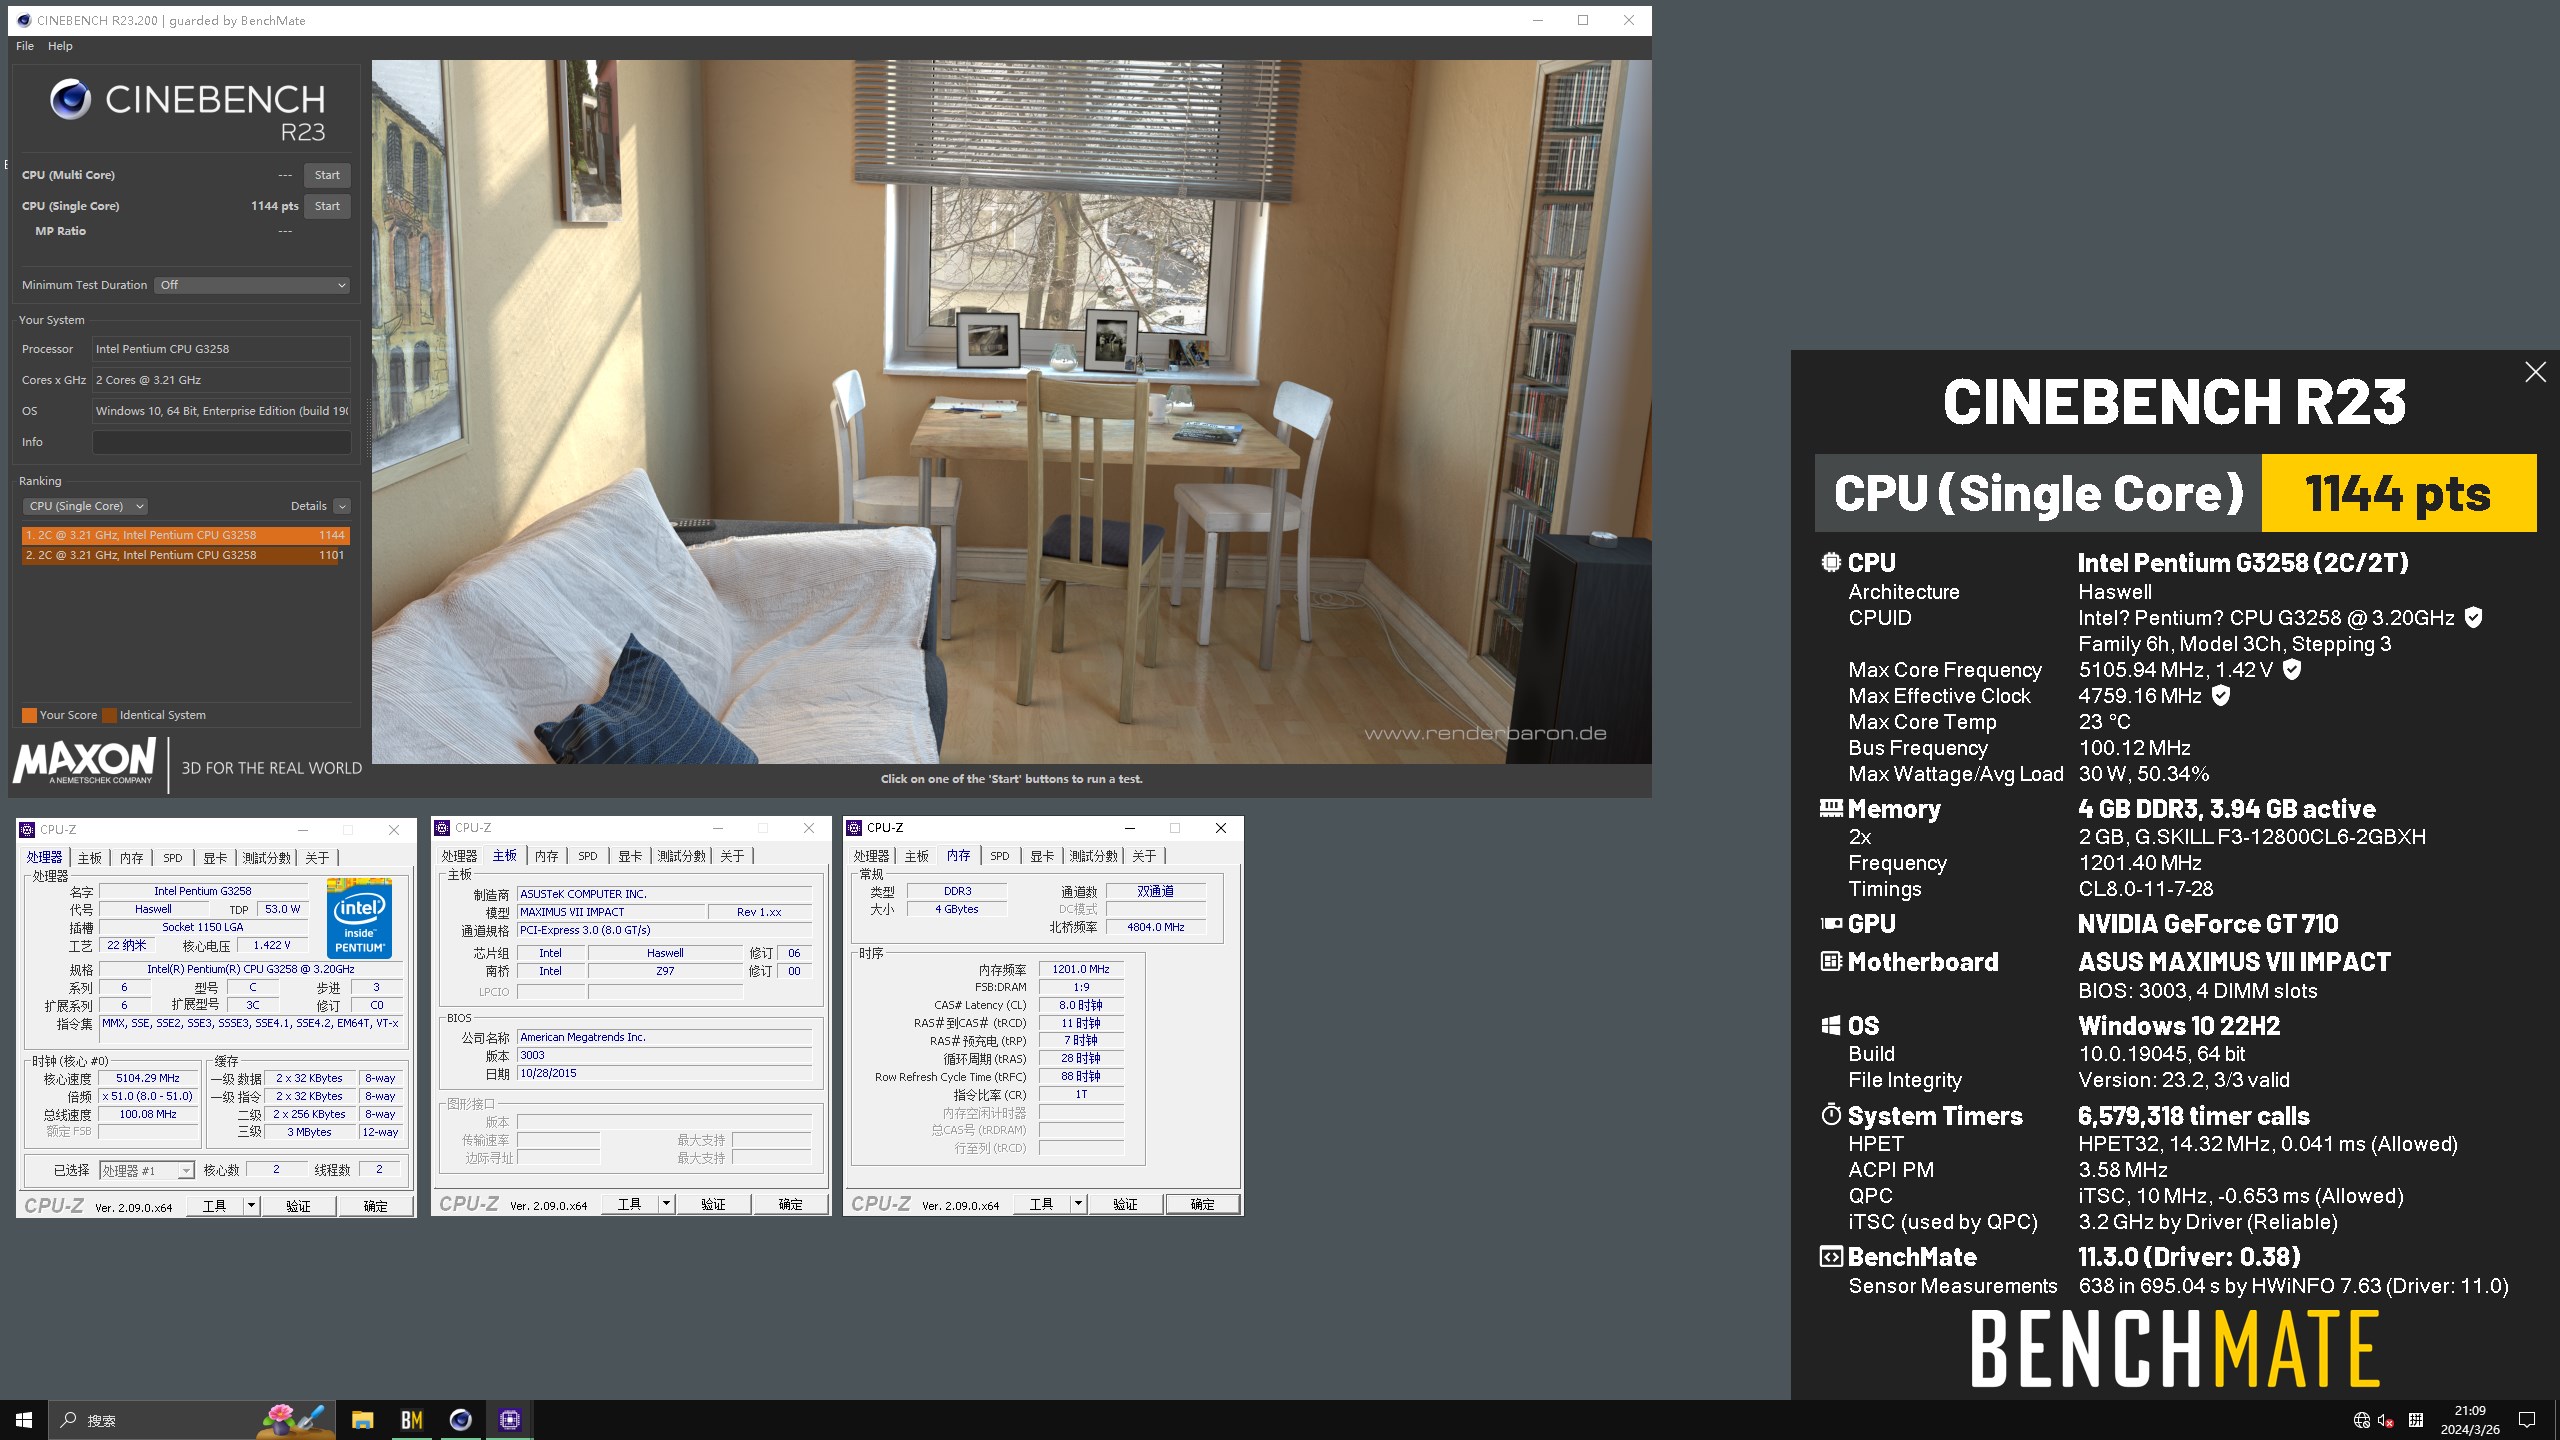Viewport: 2560px width, 1440px height.
Task: Switch to CPU-Z taskbar icon
Action: 510,1420
